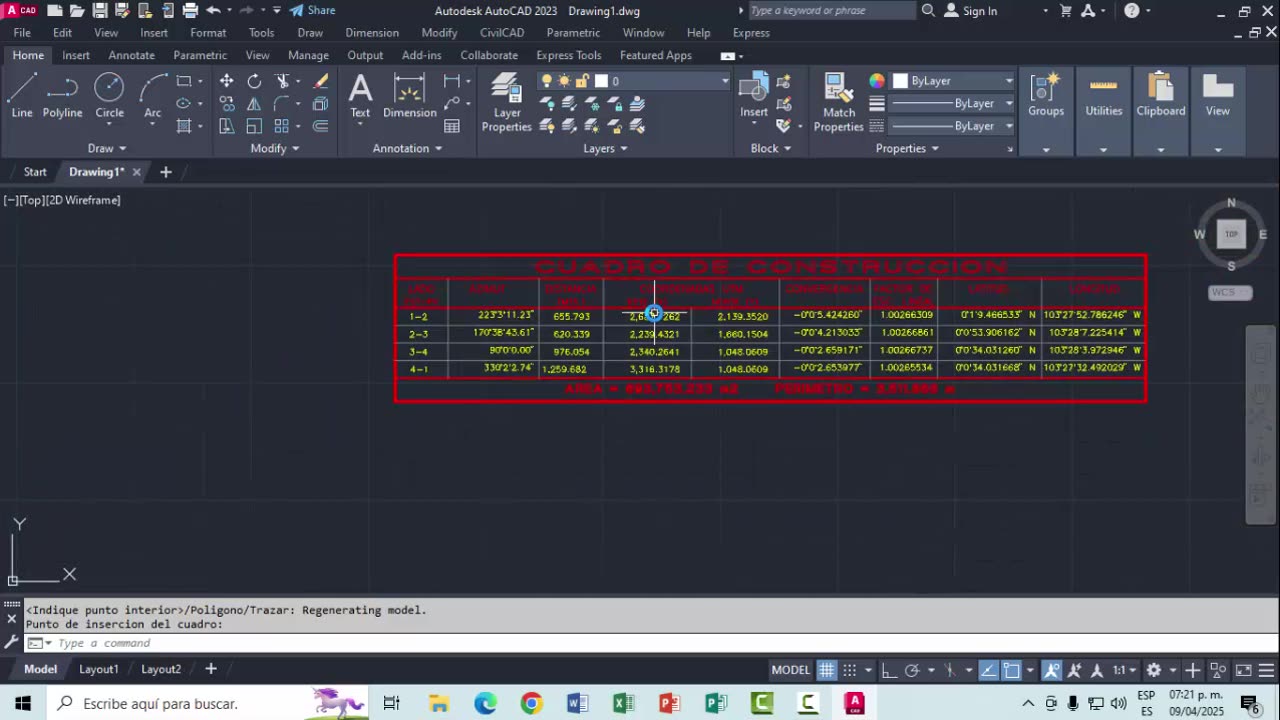Click the WCS label under ViewCube
The image size is (1280, 720).
coord(1229,292)
